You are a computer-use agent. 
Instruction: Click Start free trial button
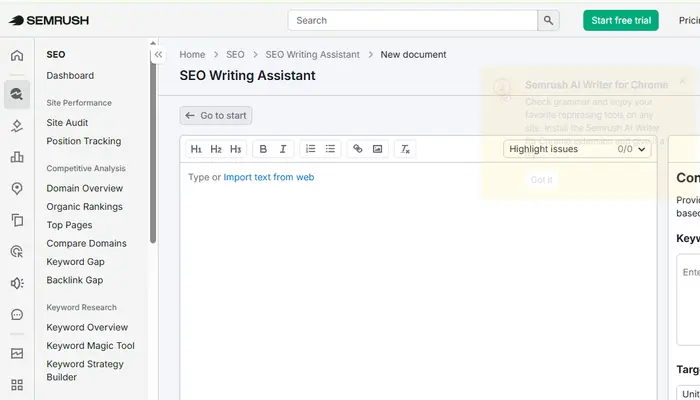tap(621, 21)
